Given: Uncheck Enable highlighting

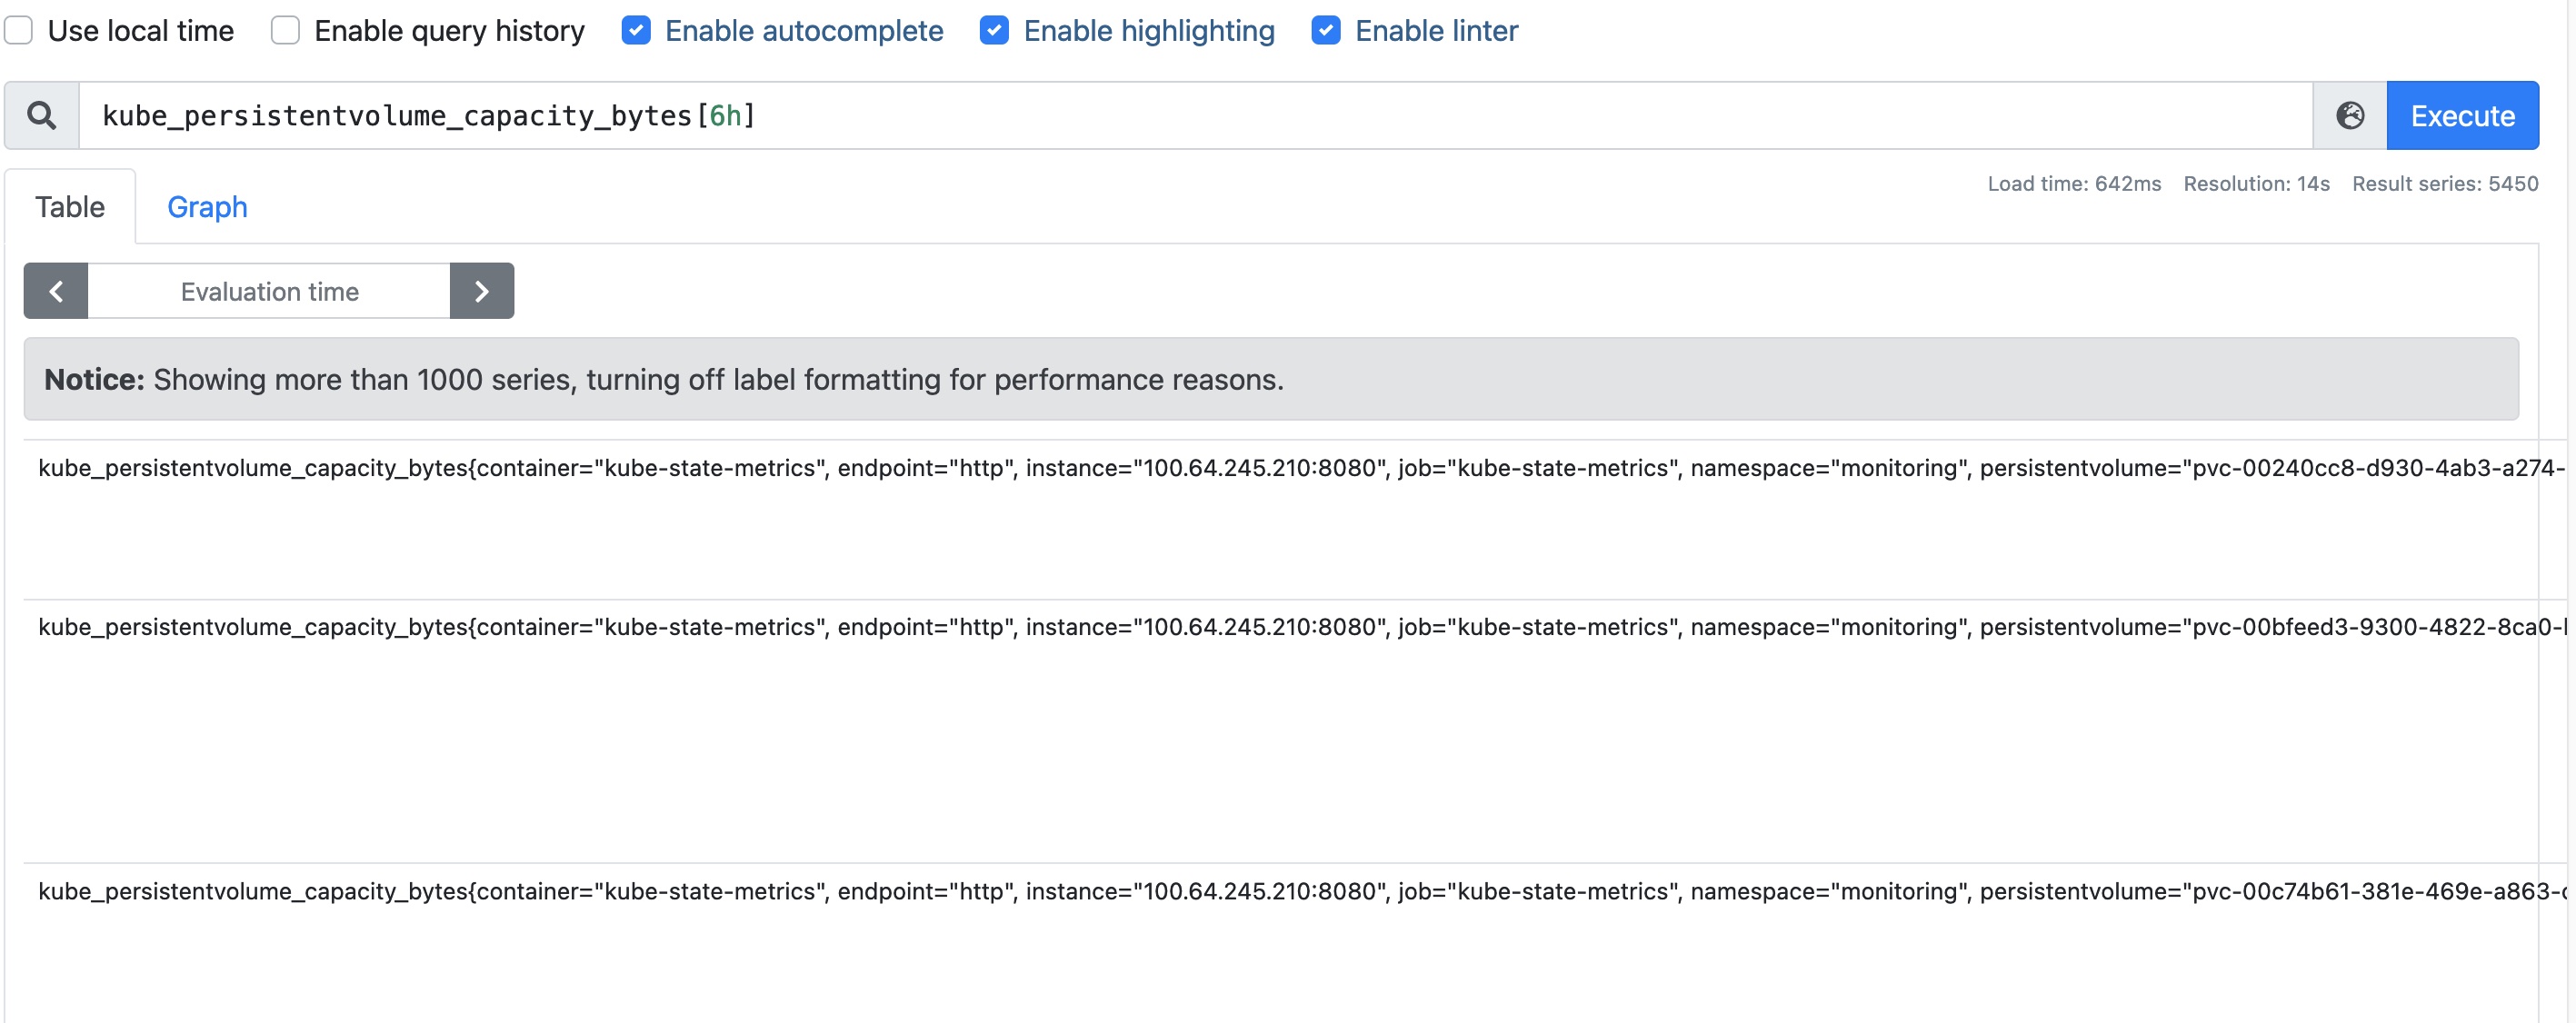Looking at the screenshot, I should [994, 31].
